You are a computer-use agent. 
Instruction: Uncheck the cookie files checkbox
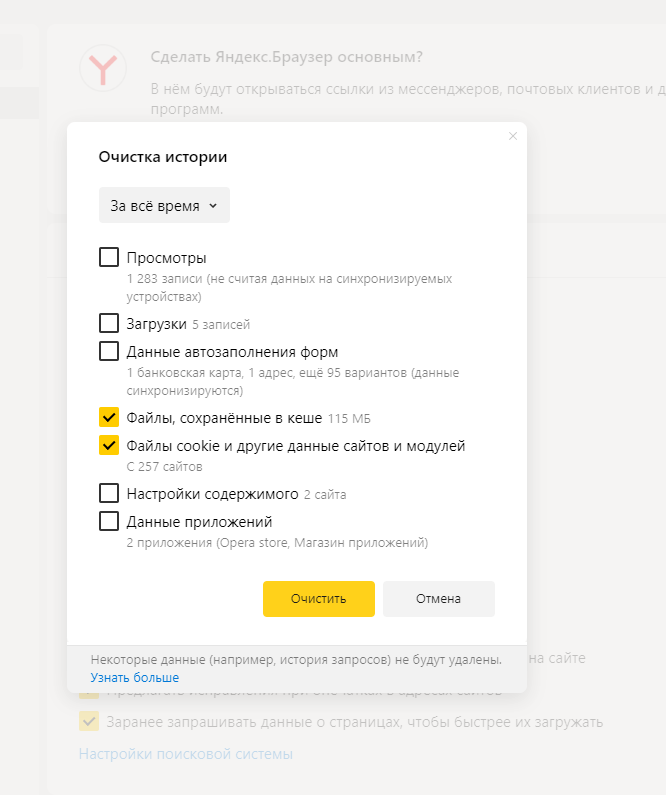109,445
